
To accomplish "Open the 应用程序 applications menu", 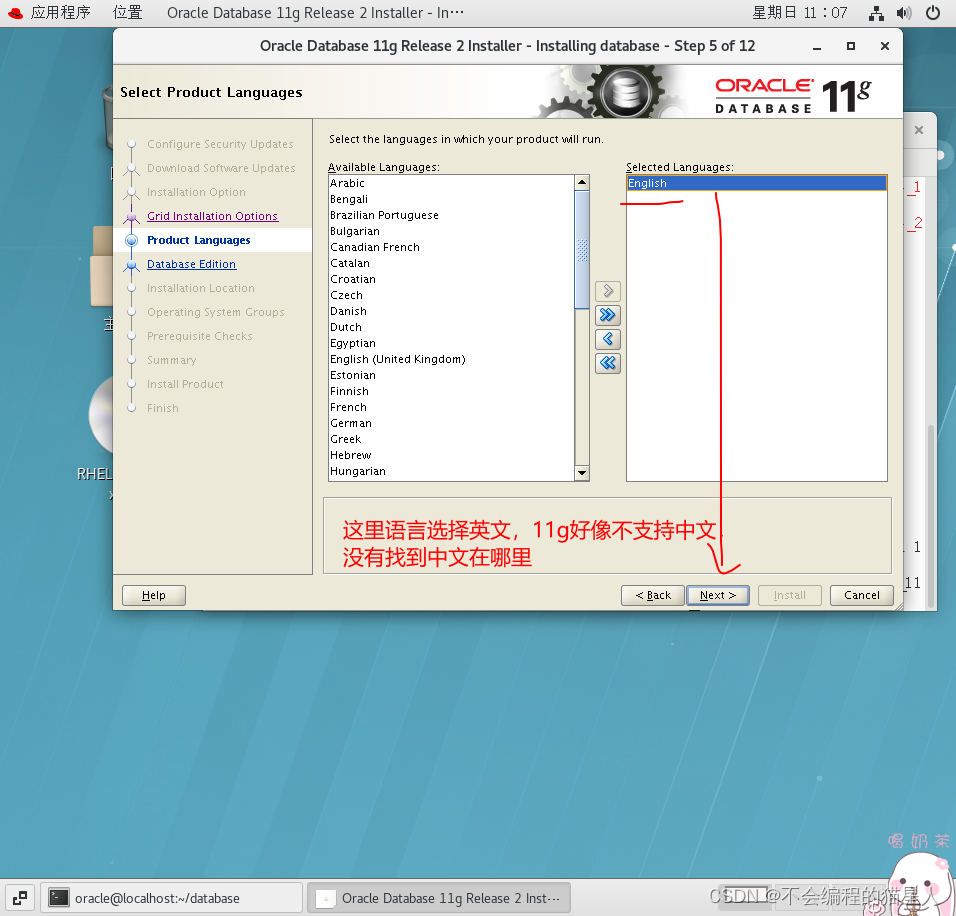I will 60,13.
